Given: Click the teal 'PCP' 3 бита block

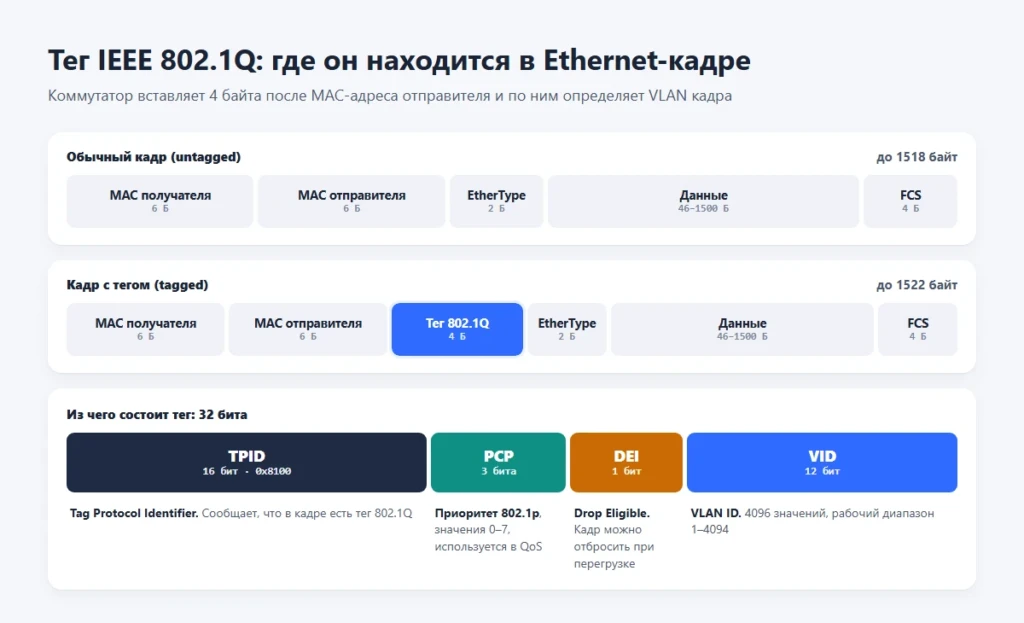Looking at the screenshot, I should point(498,462).
